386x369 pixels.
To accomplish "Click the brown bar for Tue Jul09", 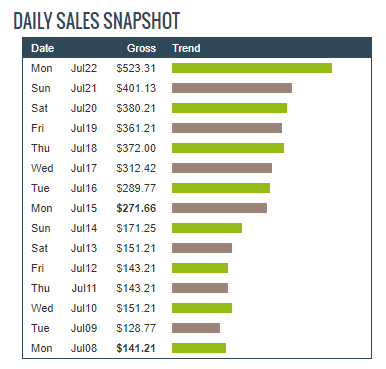I will click(196, 328).
